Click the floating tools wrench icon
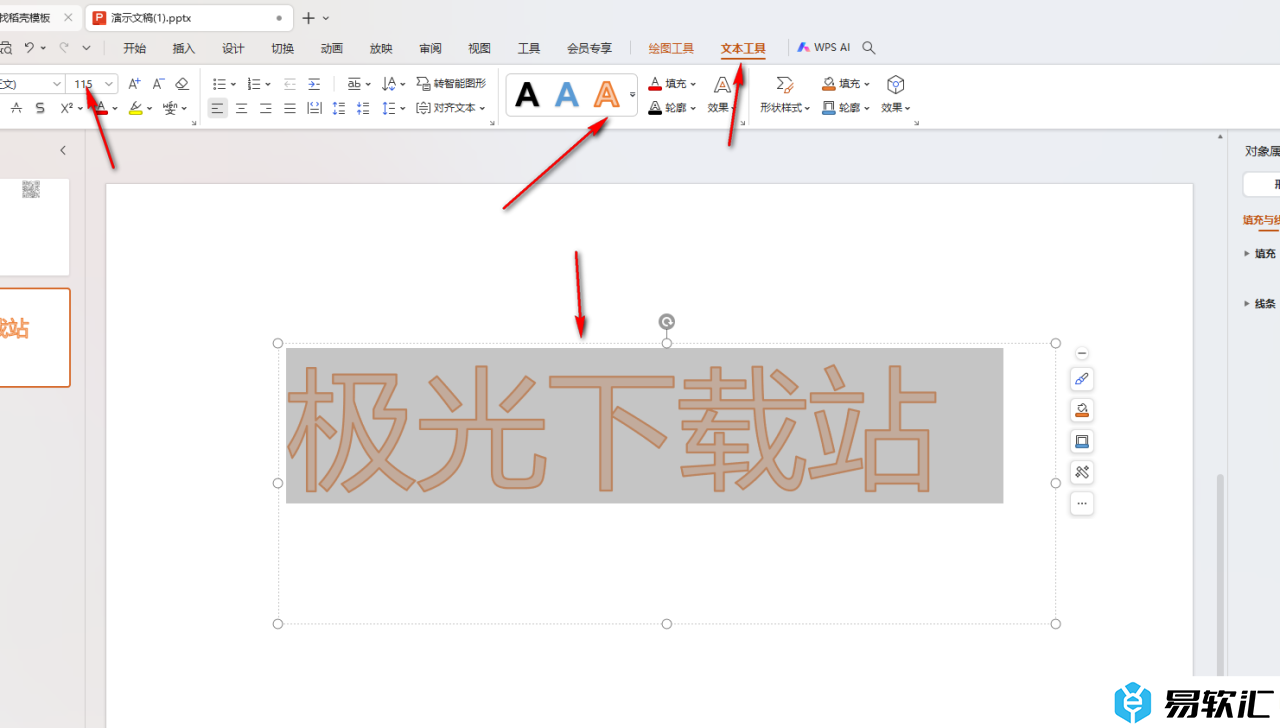The height and width of the screenshot is (728, 1280). 1082,472
